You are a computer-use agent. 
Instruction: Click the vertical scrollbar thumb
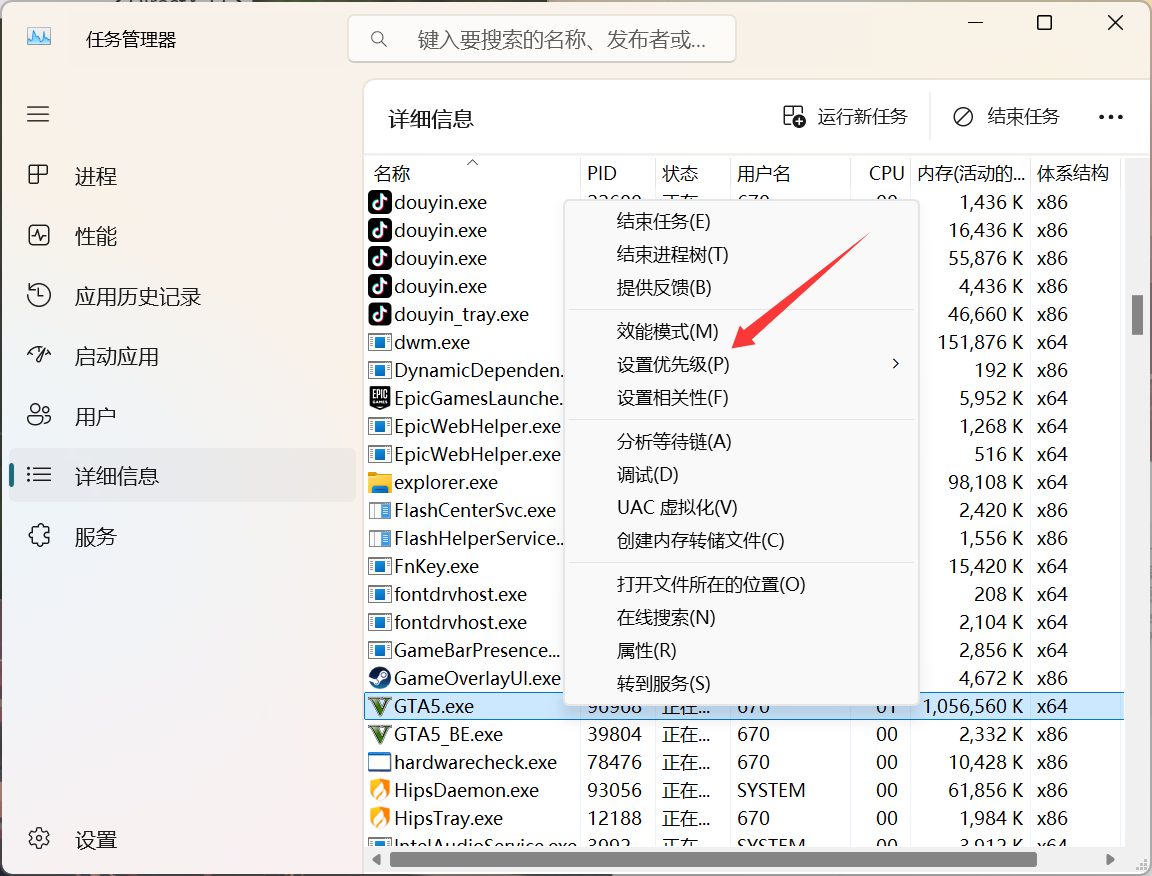1137,314
